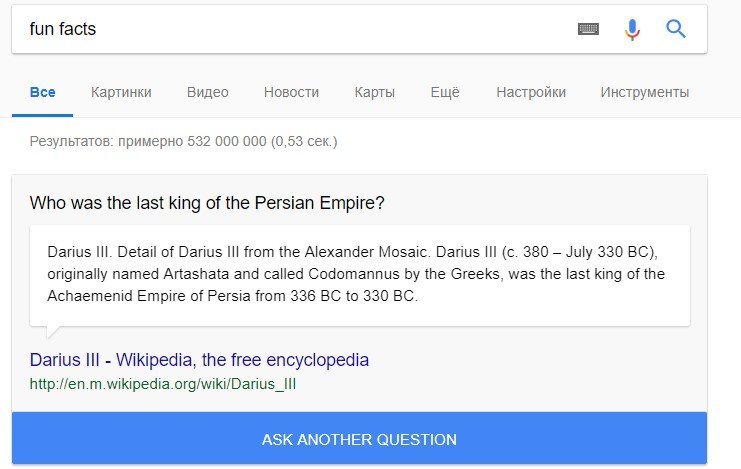Switch to Карты results
This screenshot has height=469, width=741.
point(374,92)
